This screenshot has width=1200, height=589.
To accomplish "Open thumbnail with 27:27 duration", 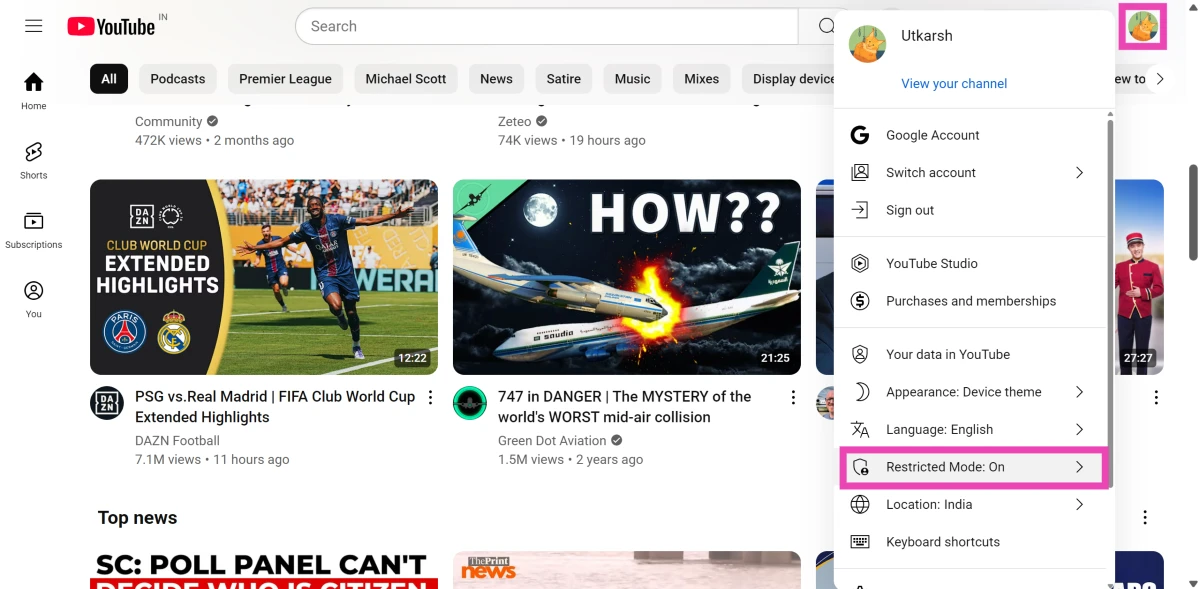I will click(x=1139, y=277).
